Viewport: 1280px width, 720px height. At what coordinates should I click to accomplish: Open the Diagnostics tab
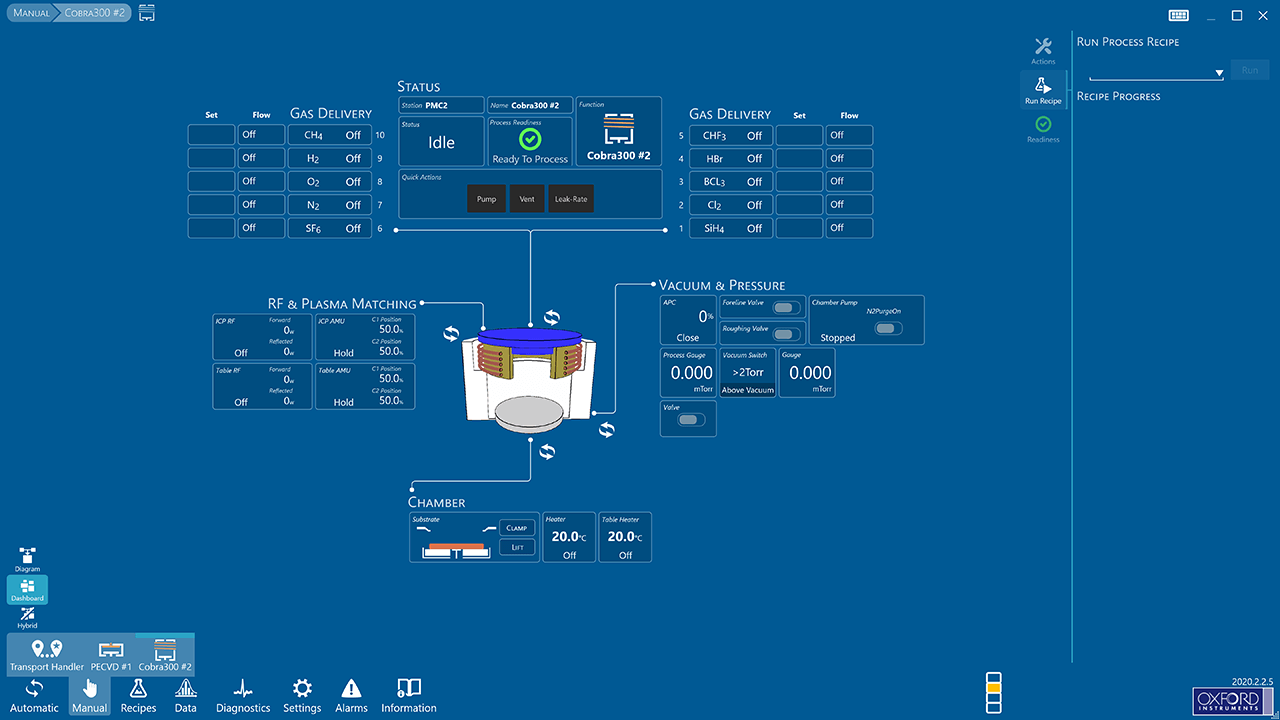coord(243,695)
